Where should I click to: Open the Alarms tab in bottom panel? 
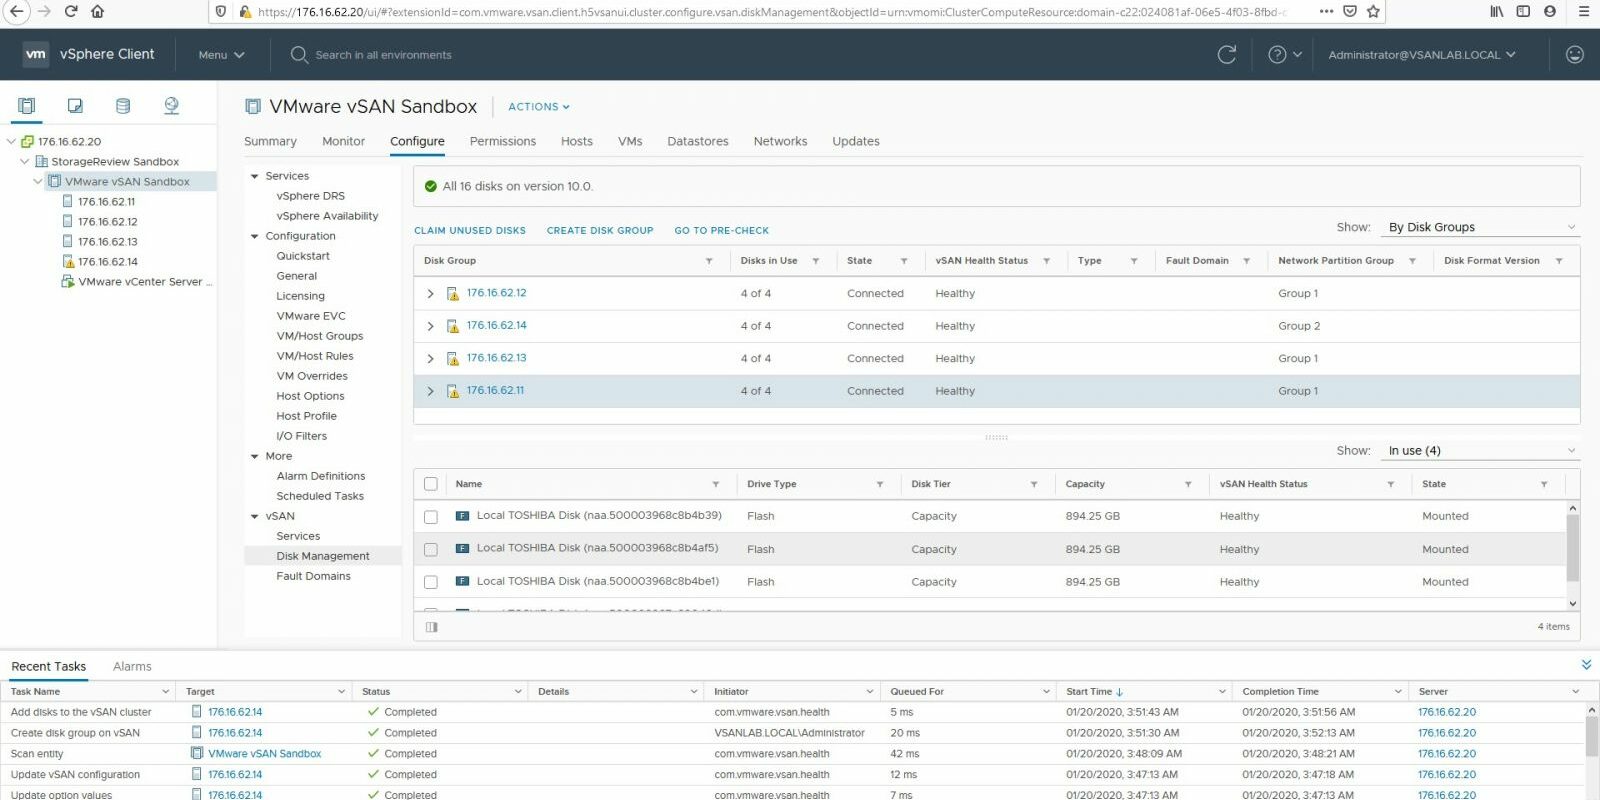[132, 666]
